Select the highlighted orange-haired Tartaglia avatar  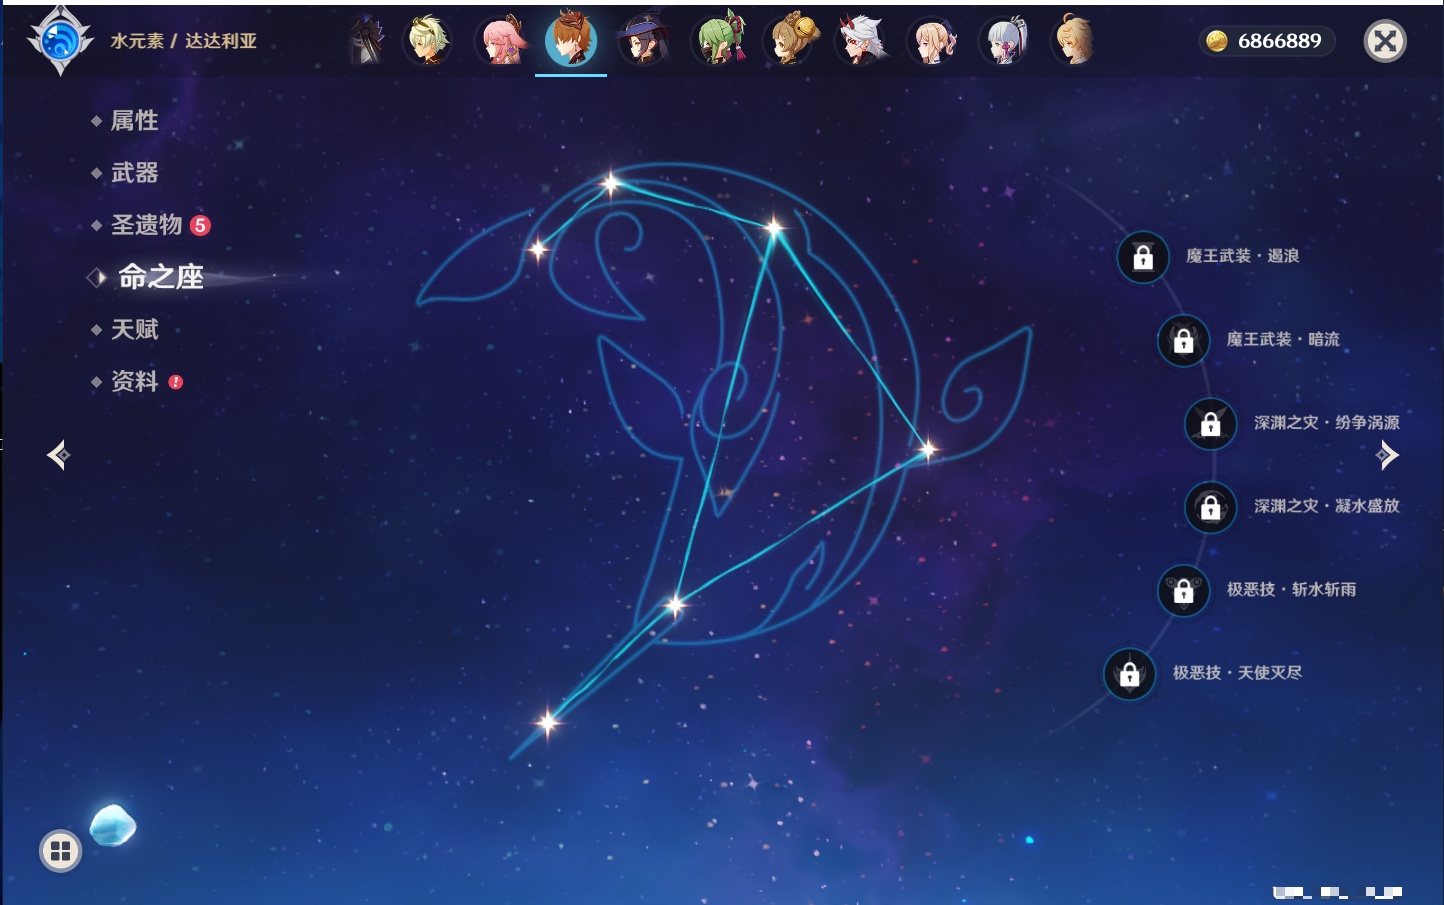[571, 40]
